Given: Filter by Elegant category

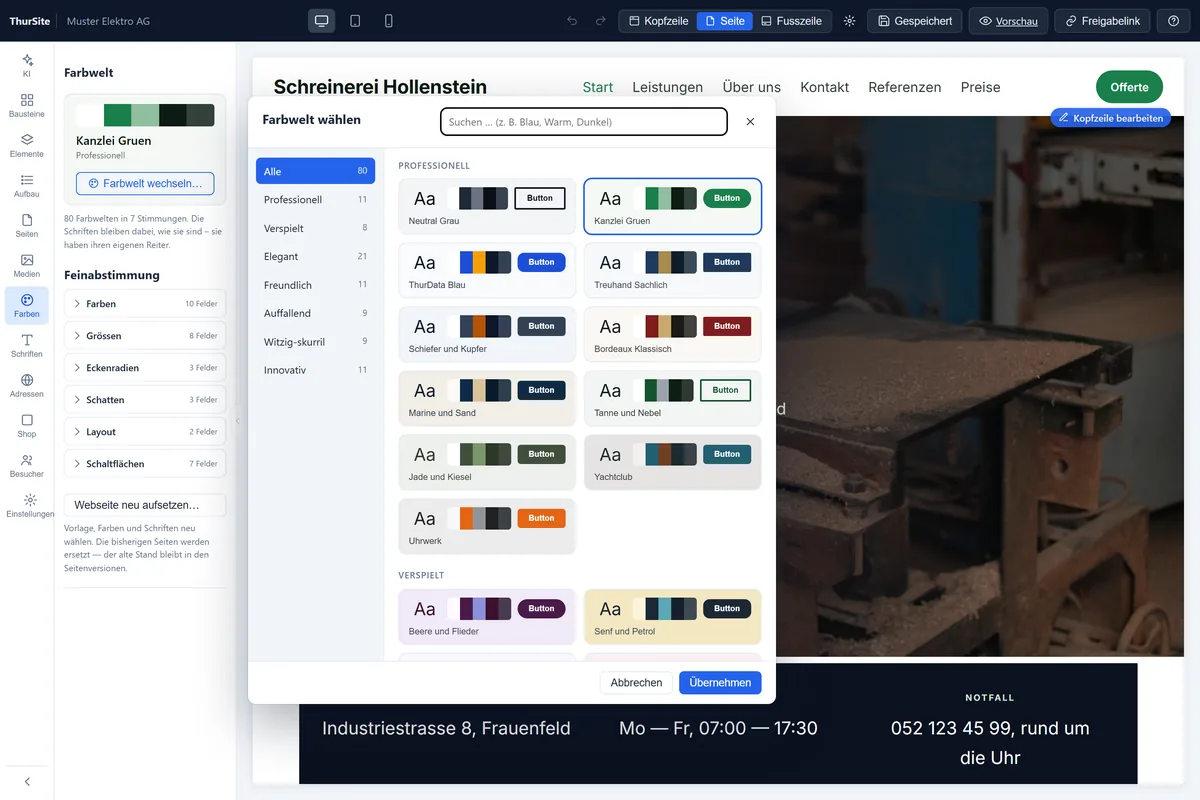Looking at the screenshot, I should (315, 257).
